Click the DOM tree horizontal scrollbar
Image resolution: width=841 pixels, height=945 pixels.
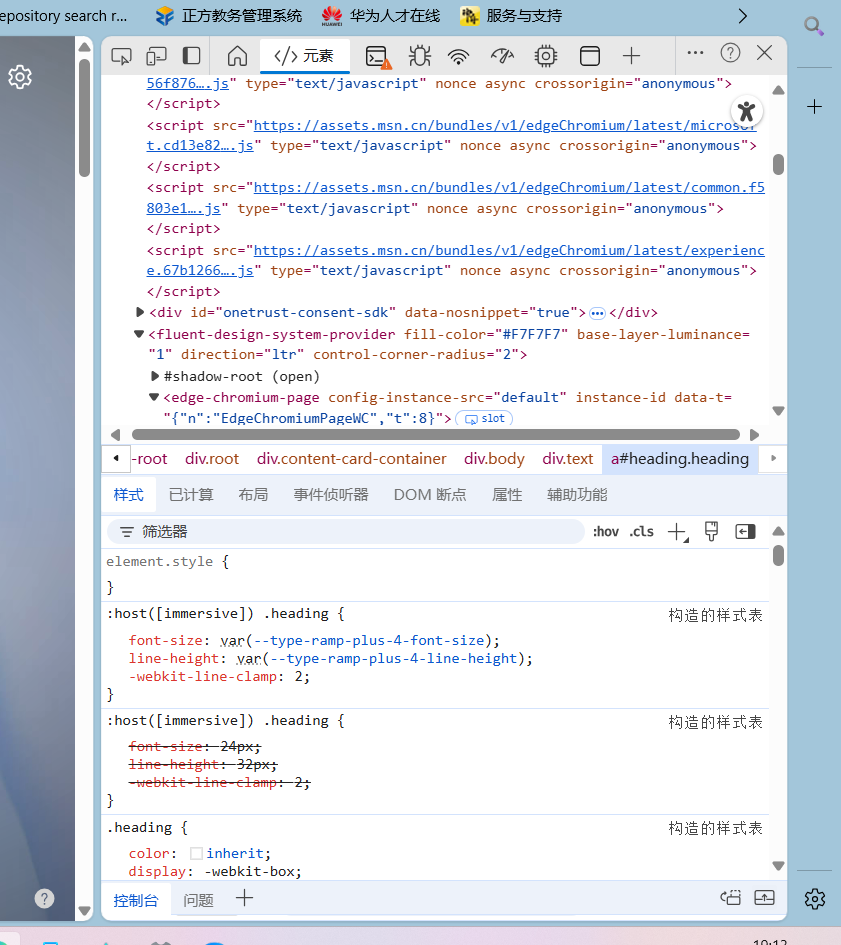point(435,435)
